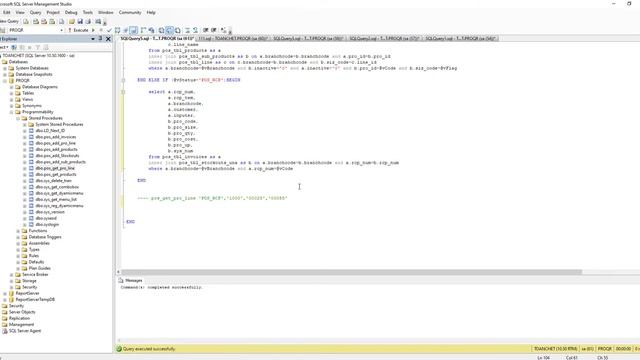Open Object Explorer window position dropdown
This screenshot has height=360, width=640.
(x=93, y=39)
